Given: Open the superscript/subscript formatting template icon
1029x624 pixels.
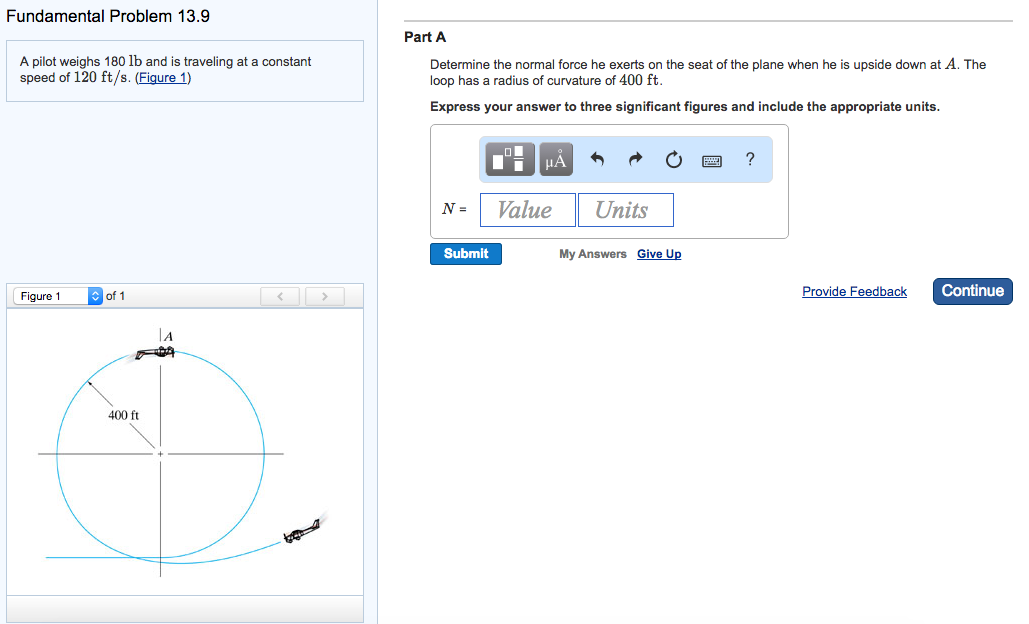Looking at the screenshot, I should tap(508, 158).
